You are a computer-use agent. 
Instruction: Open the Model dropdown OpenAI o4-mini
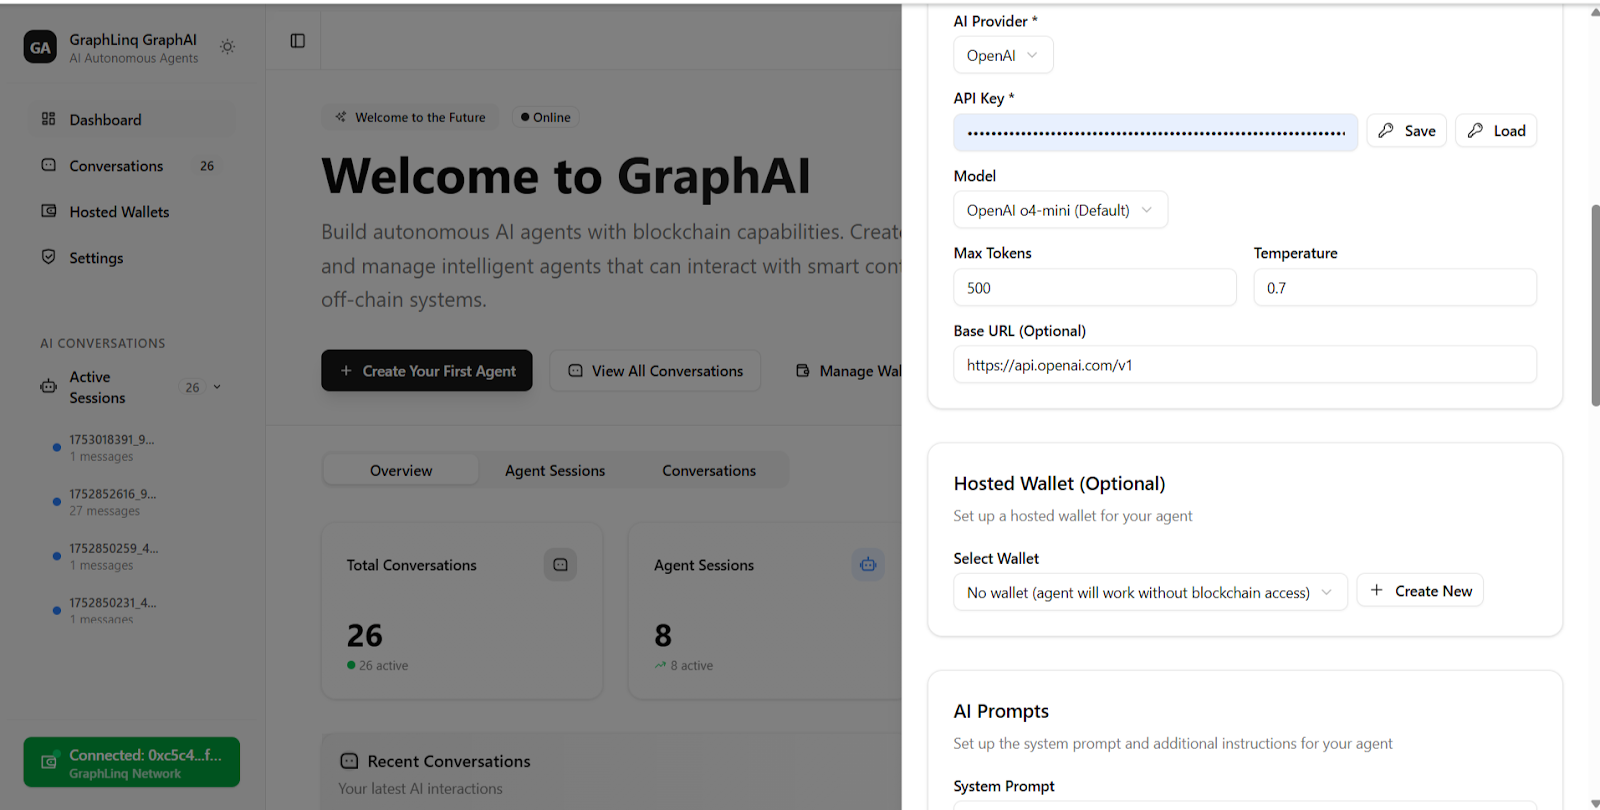(1060, 210)
